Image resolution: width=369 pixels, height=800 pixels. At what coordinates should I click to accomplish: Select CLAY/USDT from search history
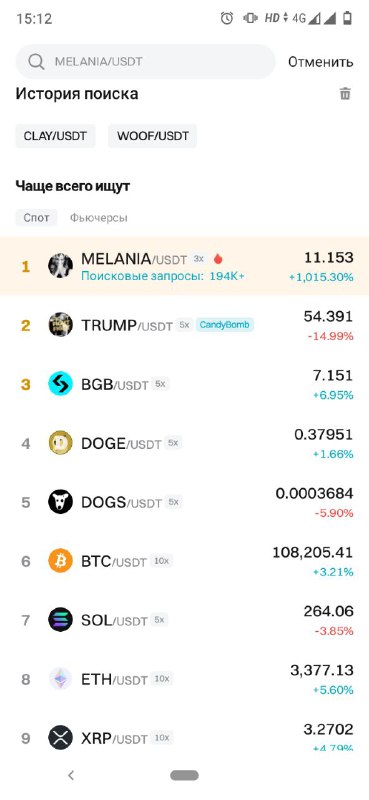(56, 136)
